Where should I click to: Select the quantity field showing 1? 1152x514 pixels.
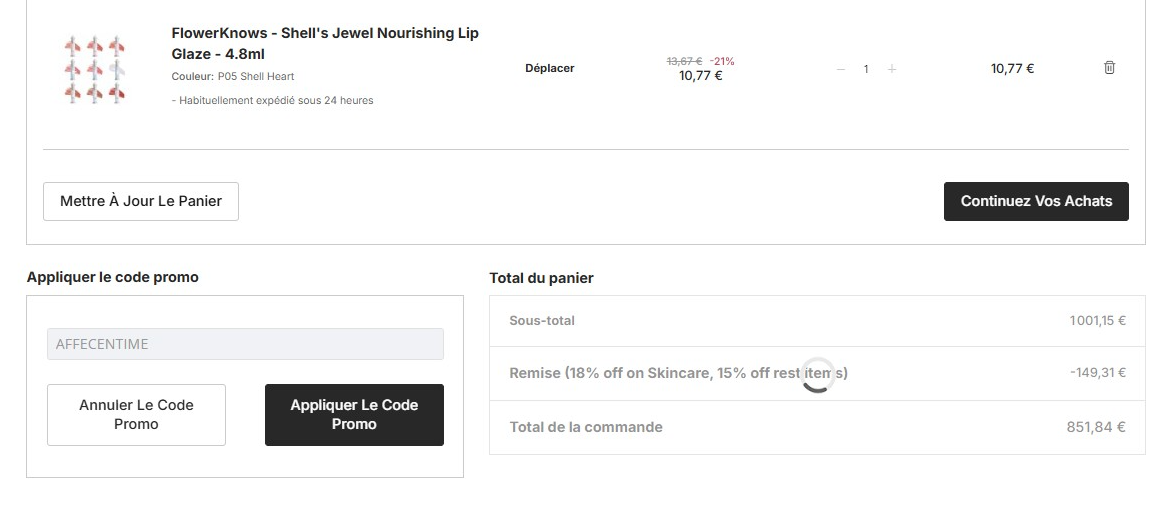866,69
